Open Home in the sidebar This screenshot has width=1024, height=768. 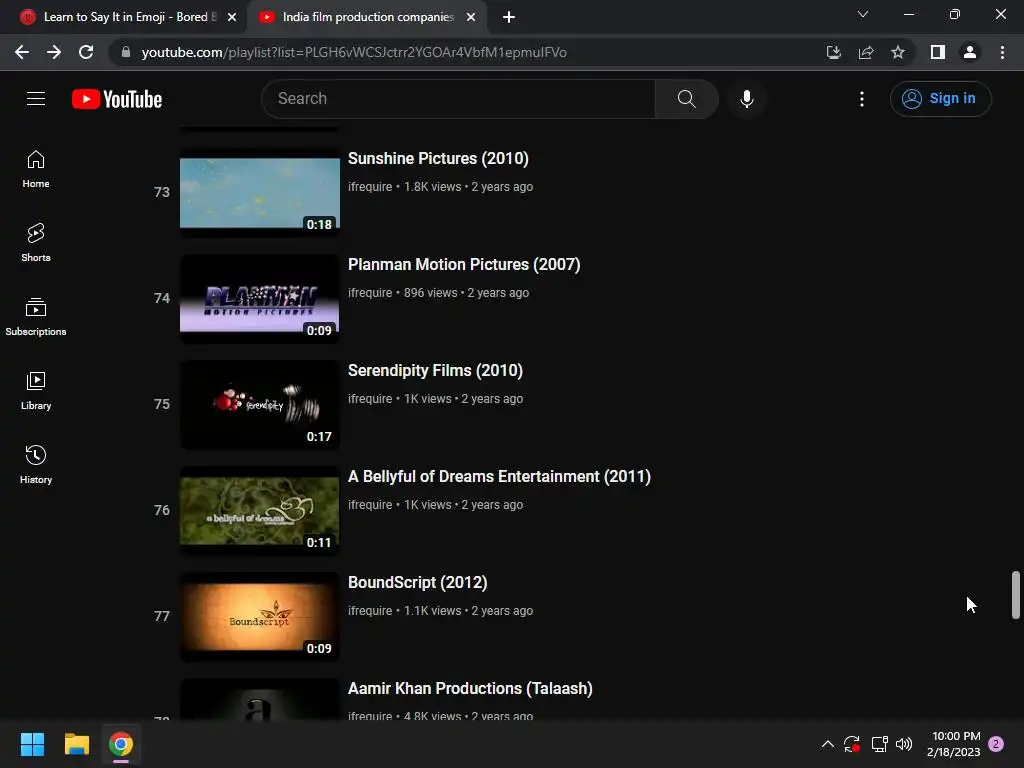pos(36,169)
